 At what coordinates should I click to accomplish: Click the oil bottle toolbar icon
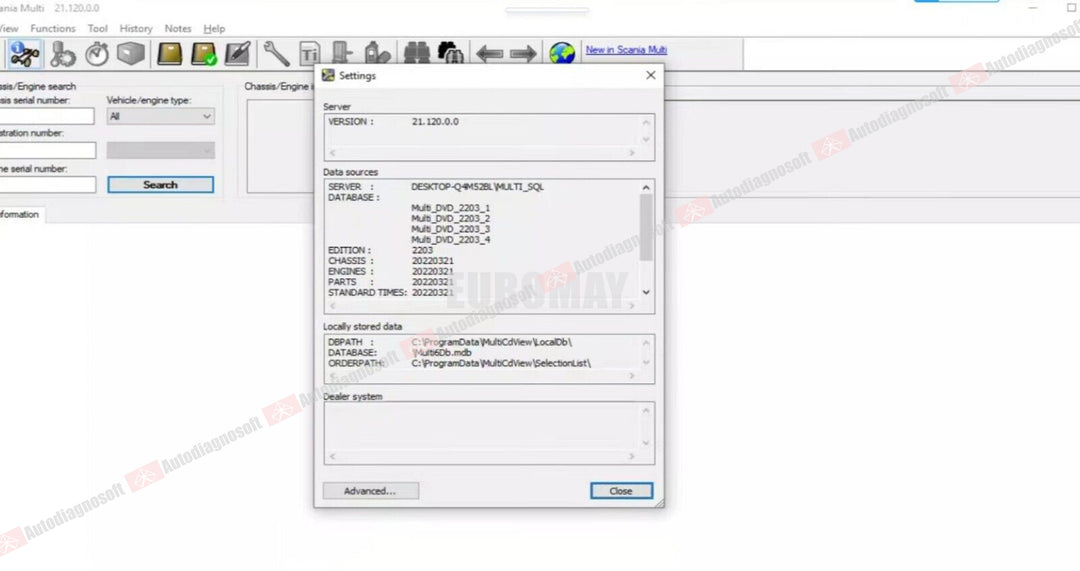377,52
